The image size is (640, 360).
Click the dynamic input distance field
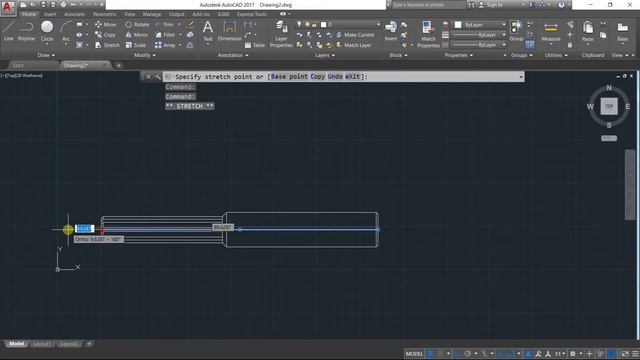point(84,229)
